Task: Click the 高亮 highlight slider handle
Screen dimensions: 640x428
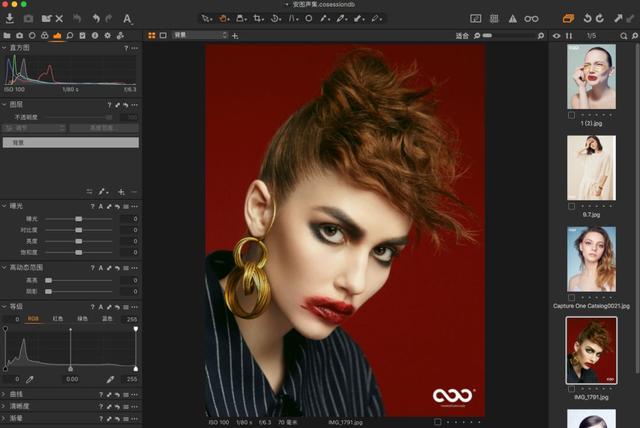Action: 48,280
